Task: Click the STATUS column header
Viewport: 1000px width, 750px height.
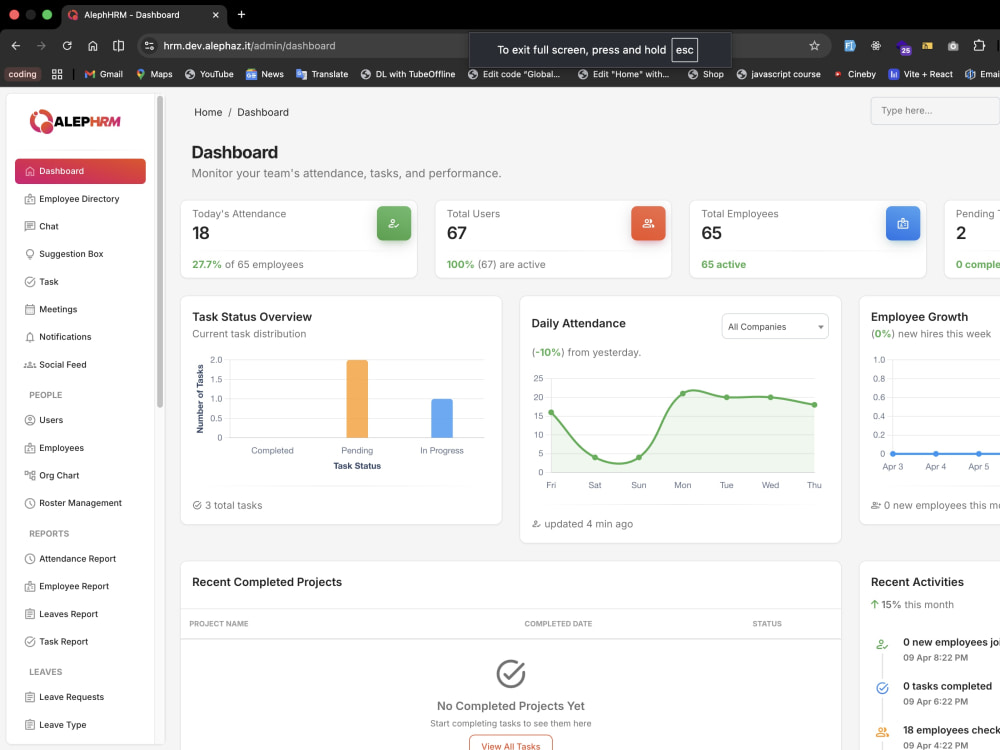Action: (x=767, y=624)
